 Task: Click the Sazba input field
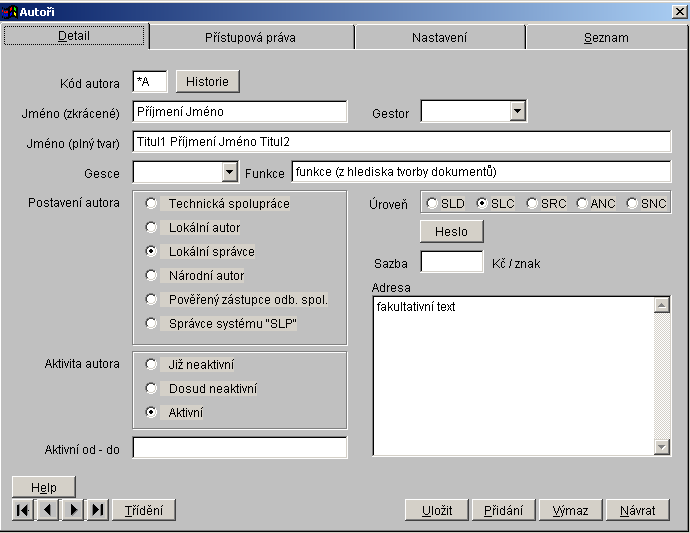tap(451, 262)
